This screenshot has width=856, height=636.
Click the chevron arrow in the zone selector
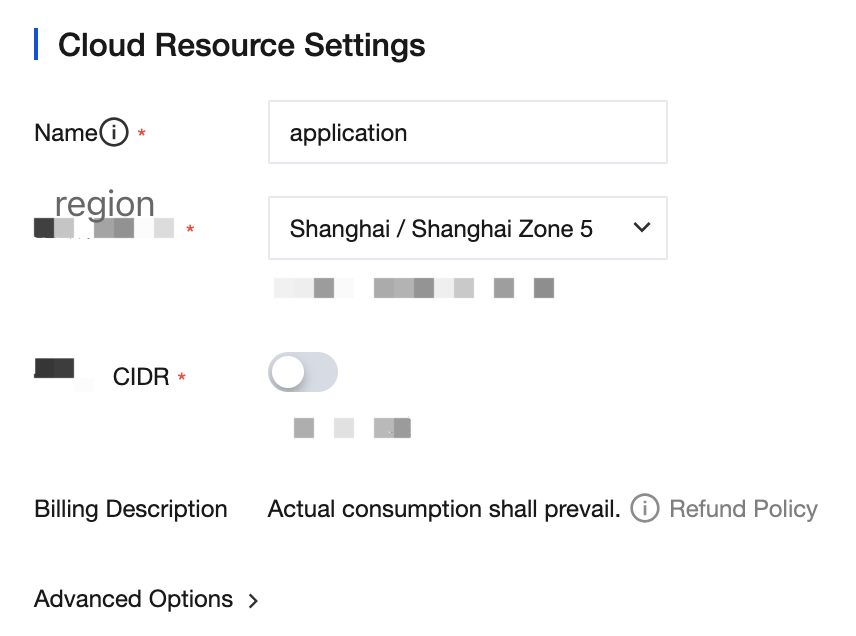pyautogui.click(x=642, y=228)
